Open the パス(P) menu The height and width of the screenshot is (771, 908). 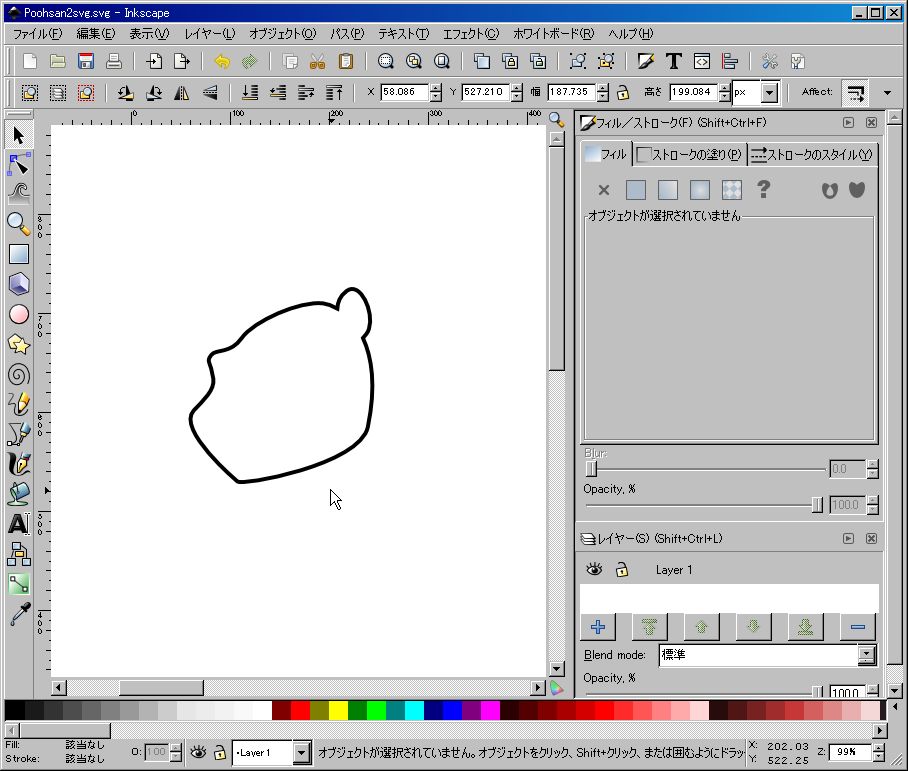pos(347,34)
